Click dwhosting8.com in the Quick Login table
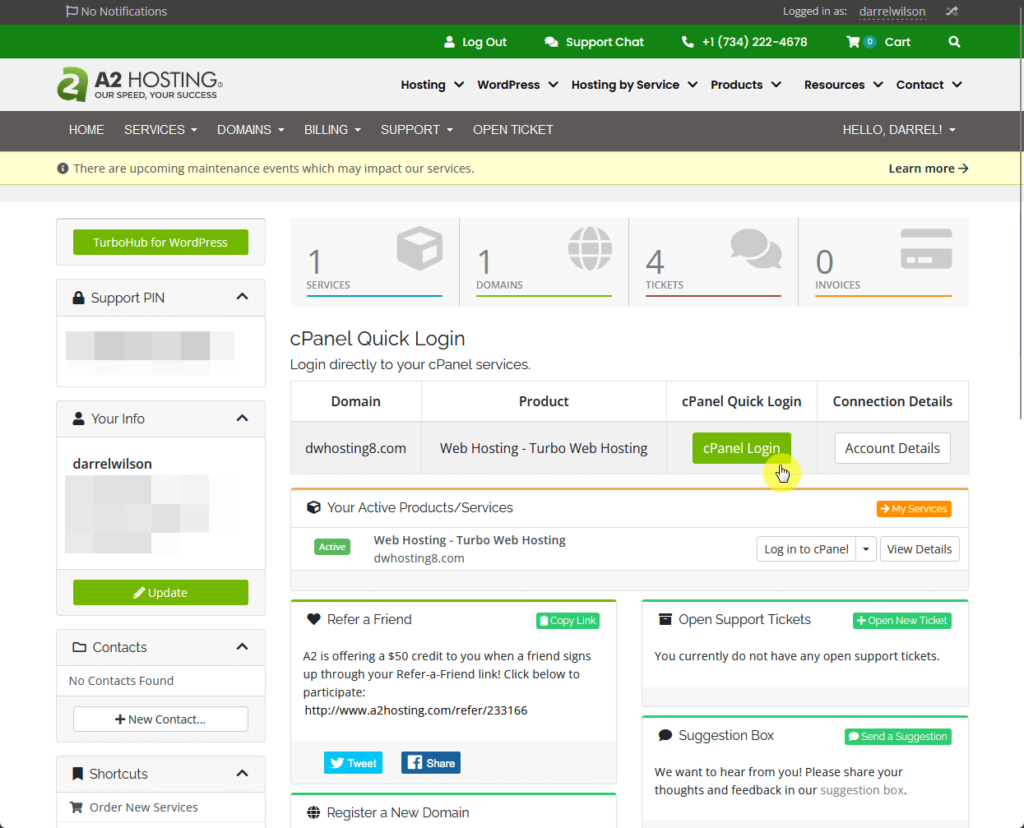The image size is (1024, 828). 355,449
